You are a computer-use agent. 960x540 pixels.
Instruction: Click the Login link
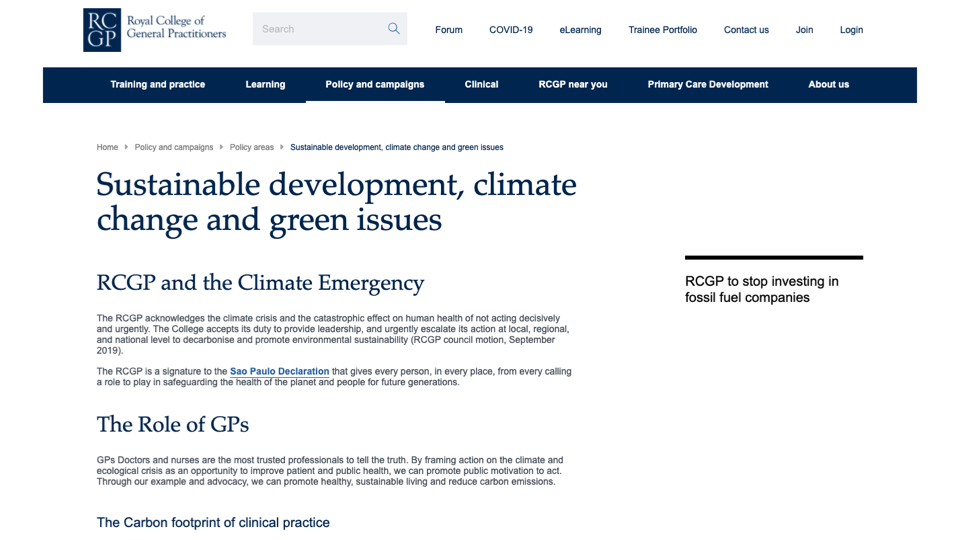(x=851, y=29)
